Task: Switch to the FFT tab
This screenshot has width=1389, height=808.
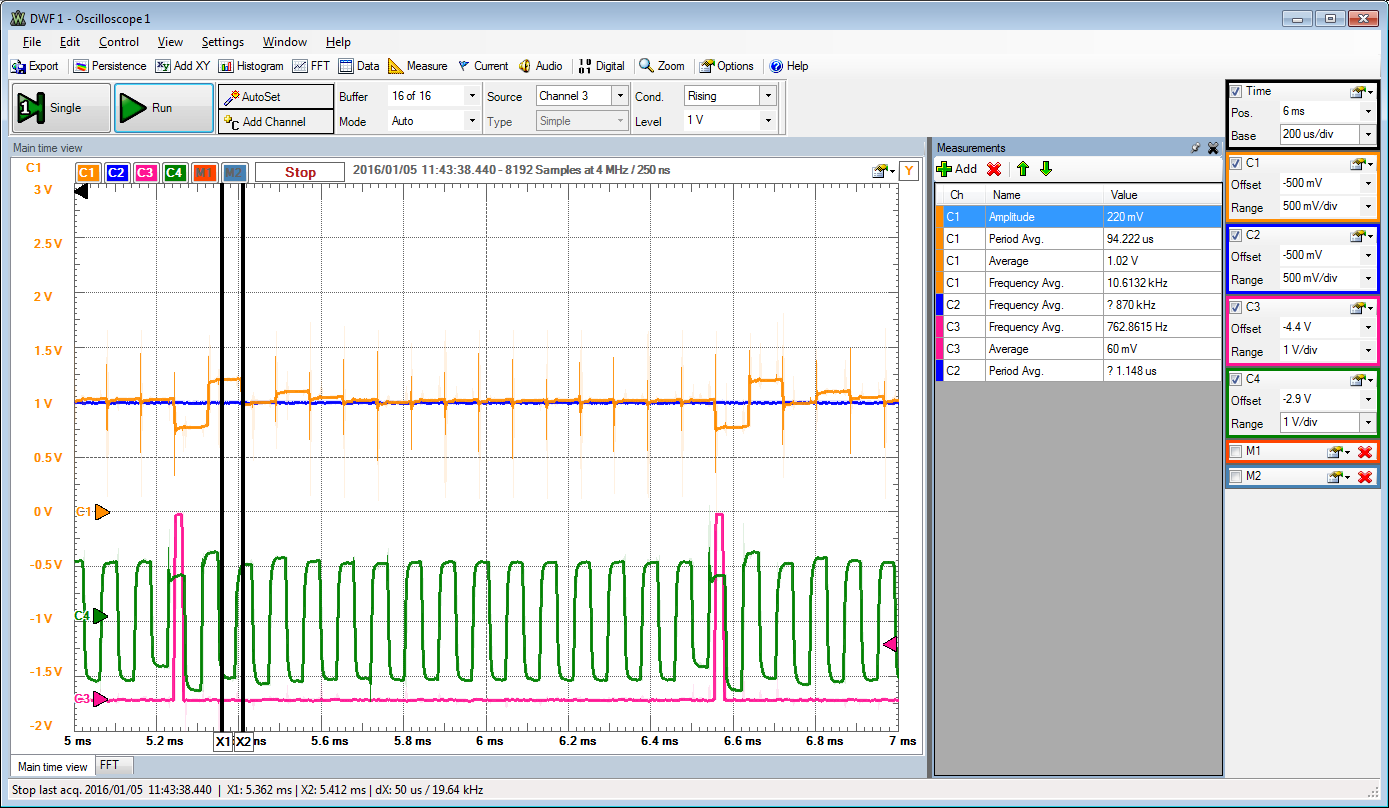Action: [110, 766]
